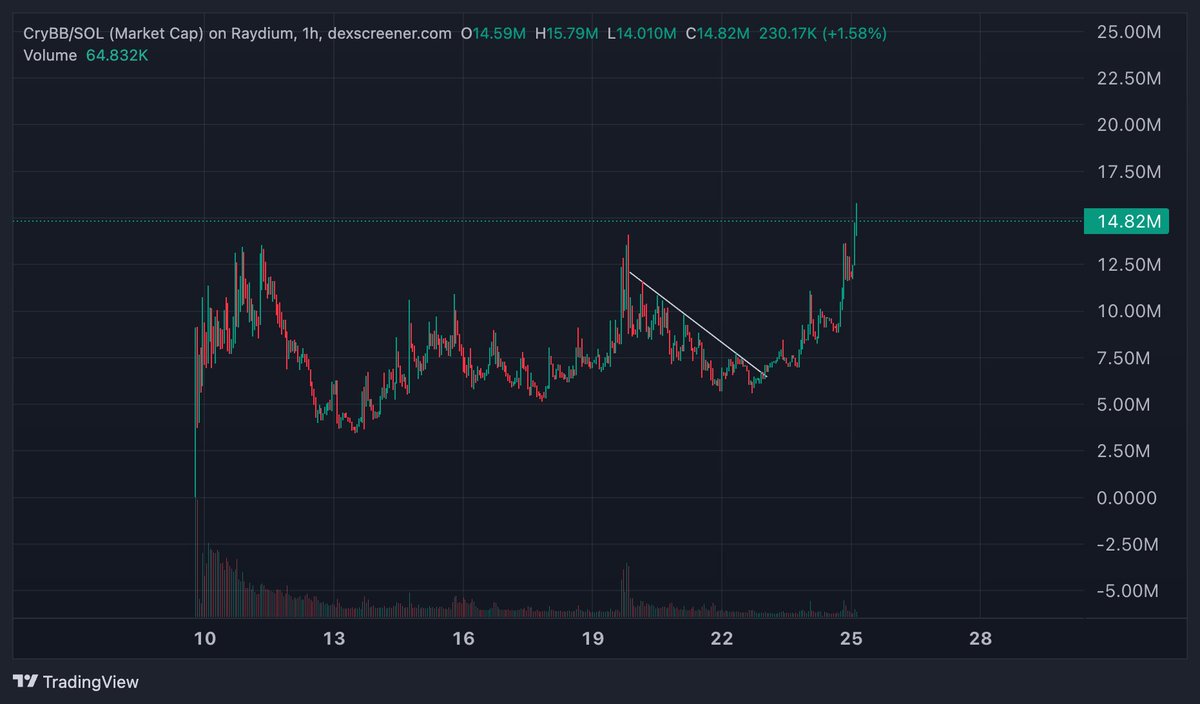The image size is (1200, 704).
Task: Select the white descending trendline on the chart
Action: click(698, 325)
